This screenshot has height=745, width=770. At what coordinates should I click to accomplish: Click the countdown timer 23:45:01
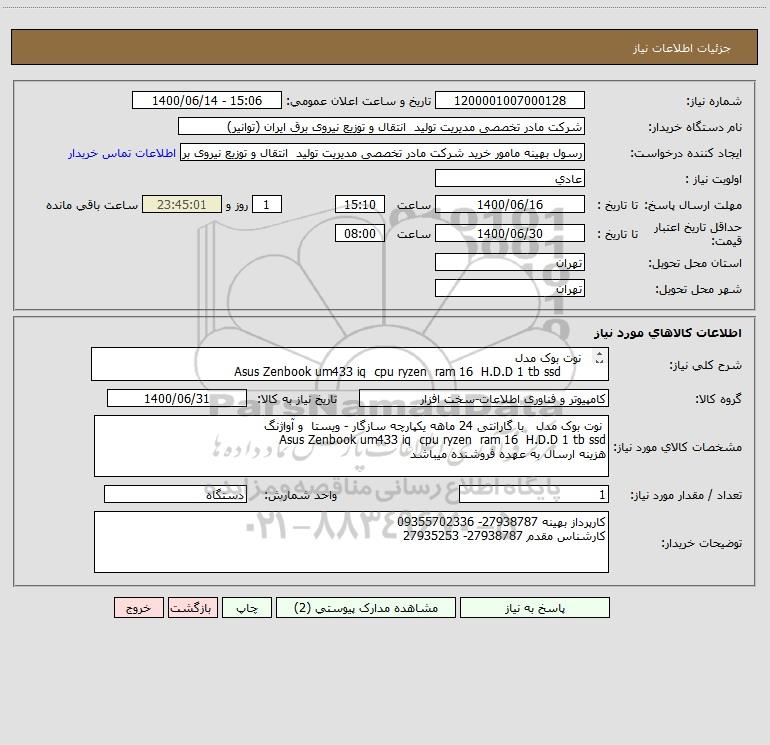182,204
